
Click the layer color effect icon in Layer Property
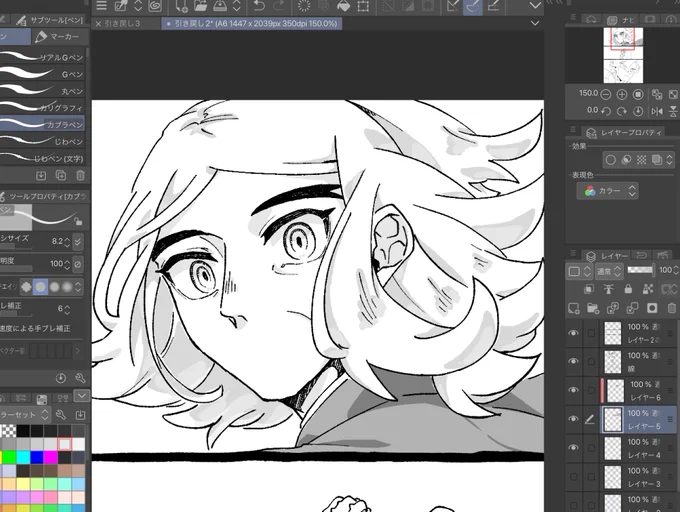657,160
